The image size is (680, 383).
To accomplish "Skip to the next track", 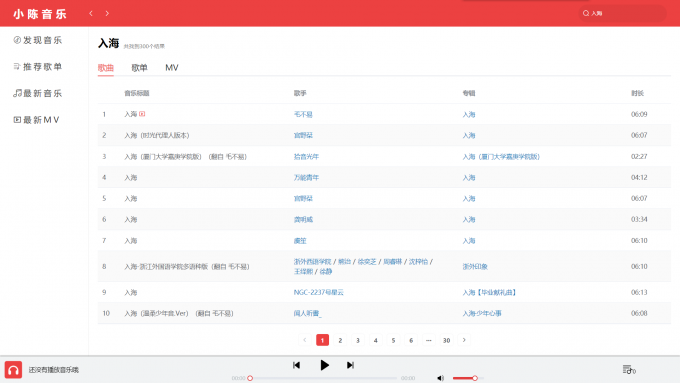I will (x=350, y=365).
